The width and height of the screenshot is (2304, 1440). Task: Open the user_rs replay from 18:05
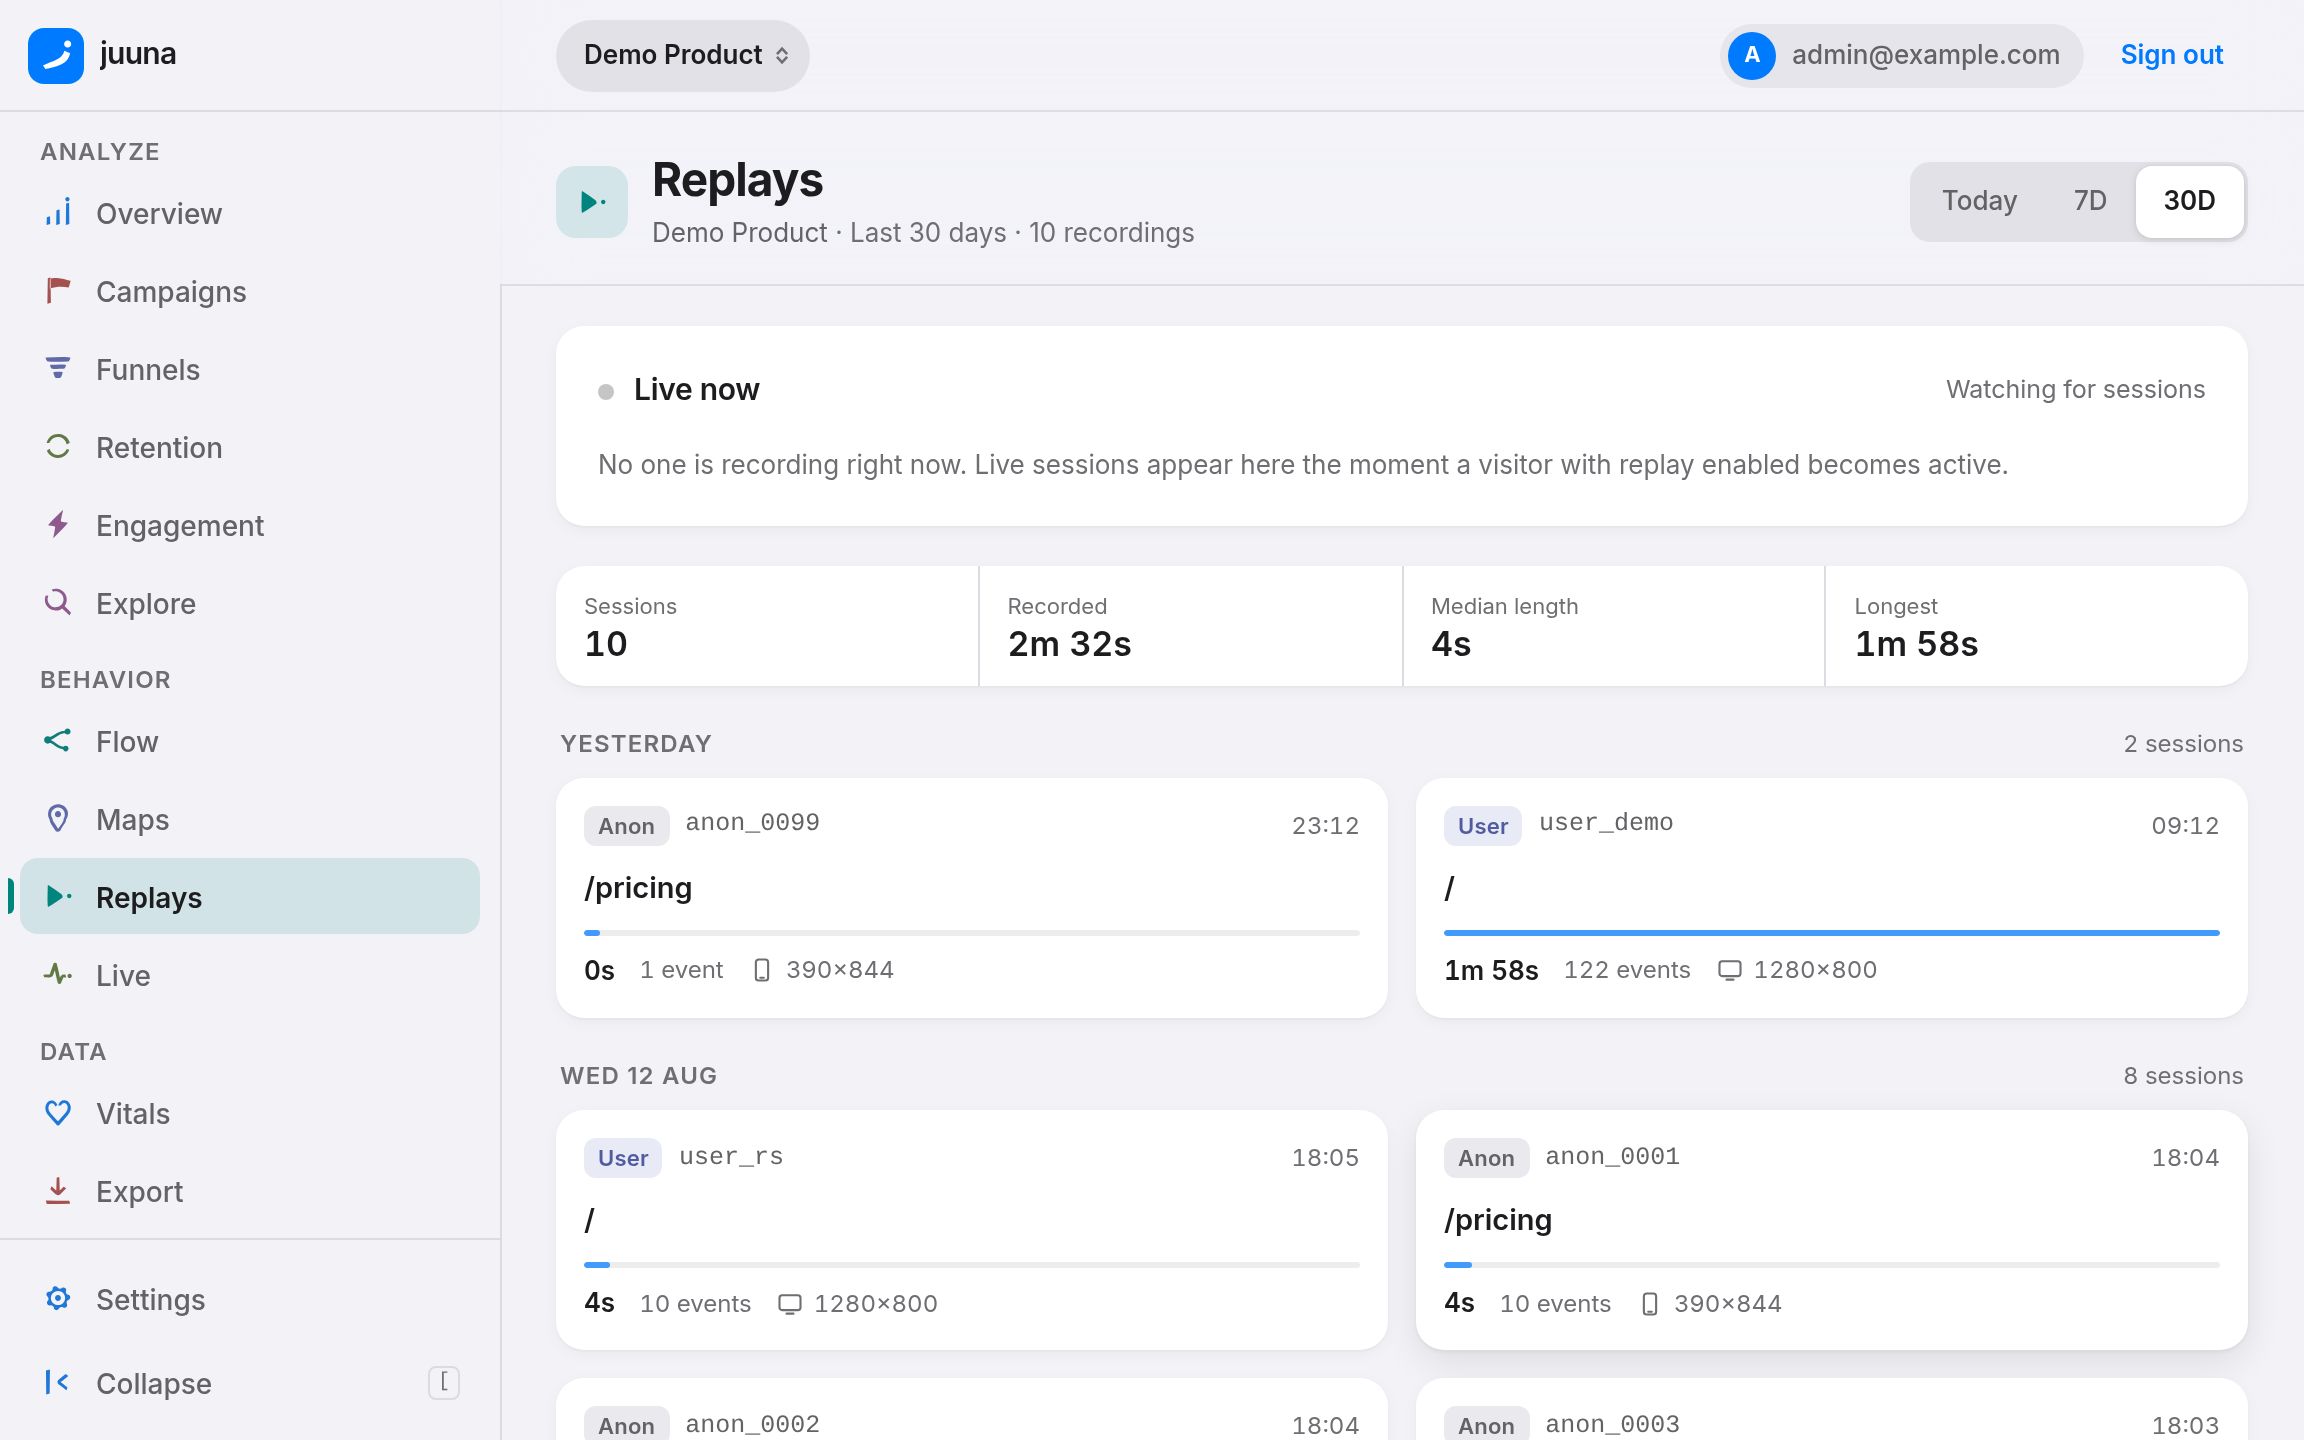[x=972, y=1230]
